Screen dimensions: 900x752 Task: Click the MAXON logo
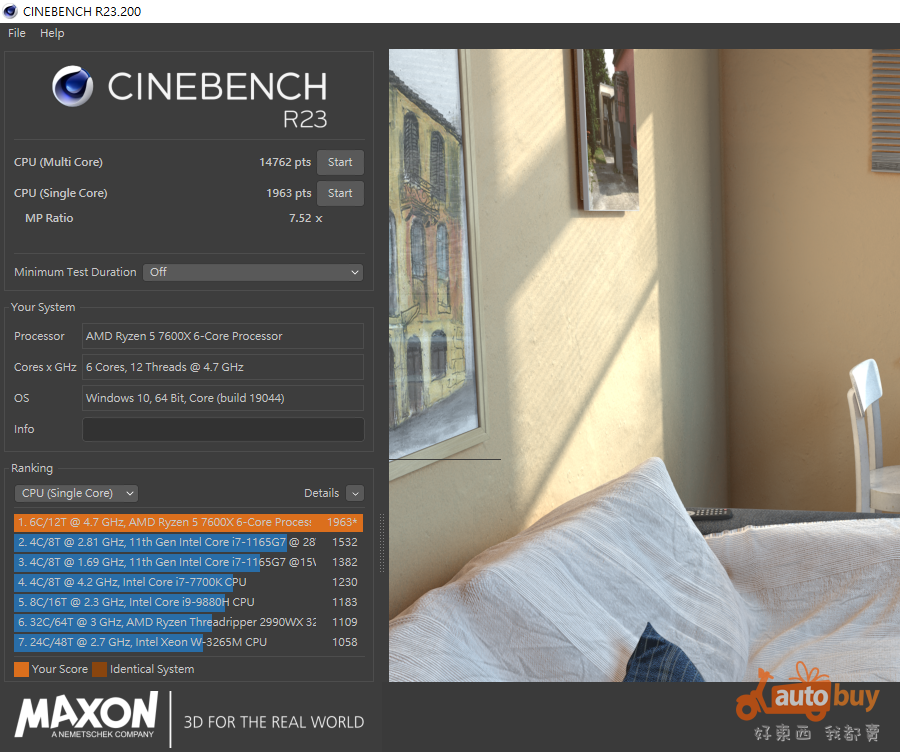pyautogui.click(x=87, y=715)
